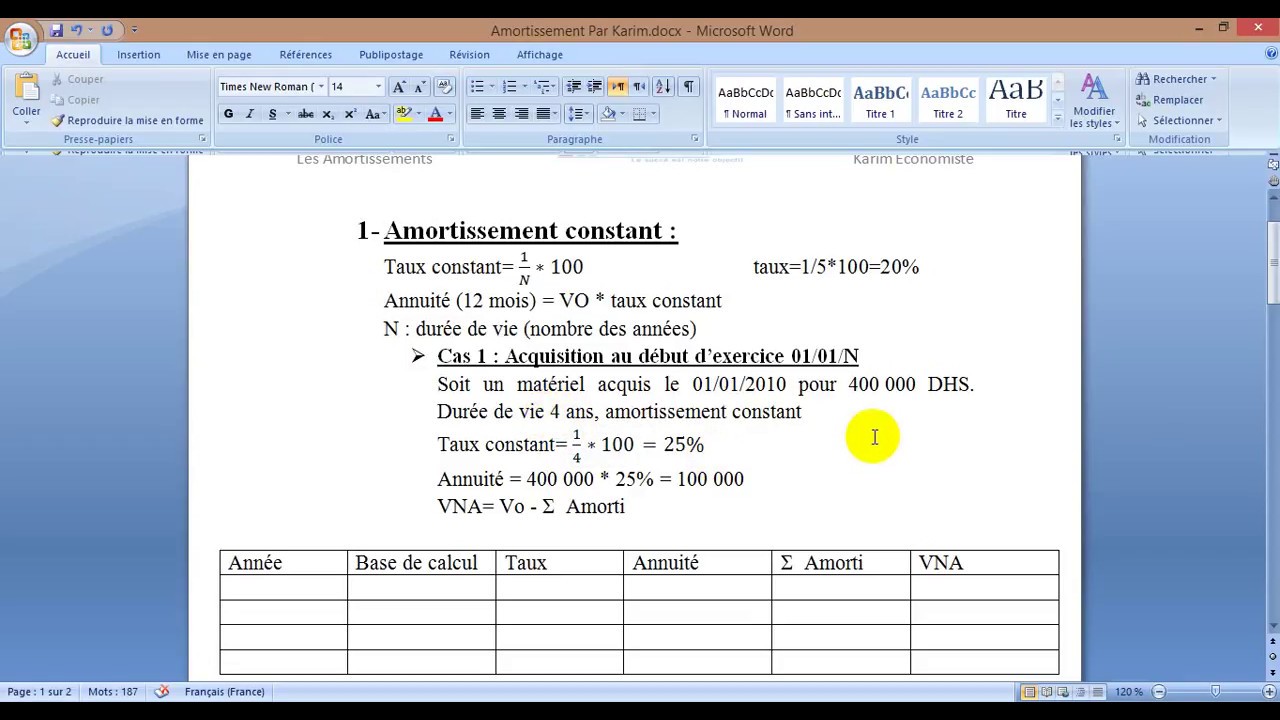This screenshot has width=1280, height=720.
Task: Open Word help question mark
Action: (x=1269, y=55)
